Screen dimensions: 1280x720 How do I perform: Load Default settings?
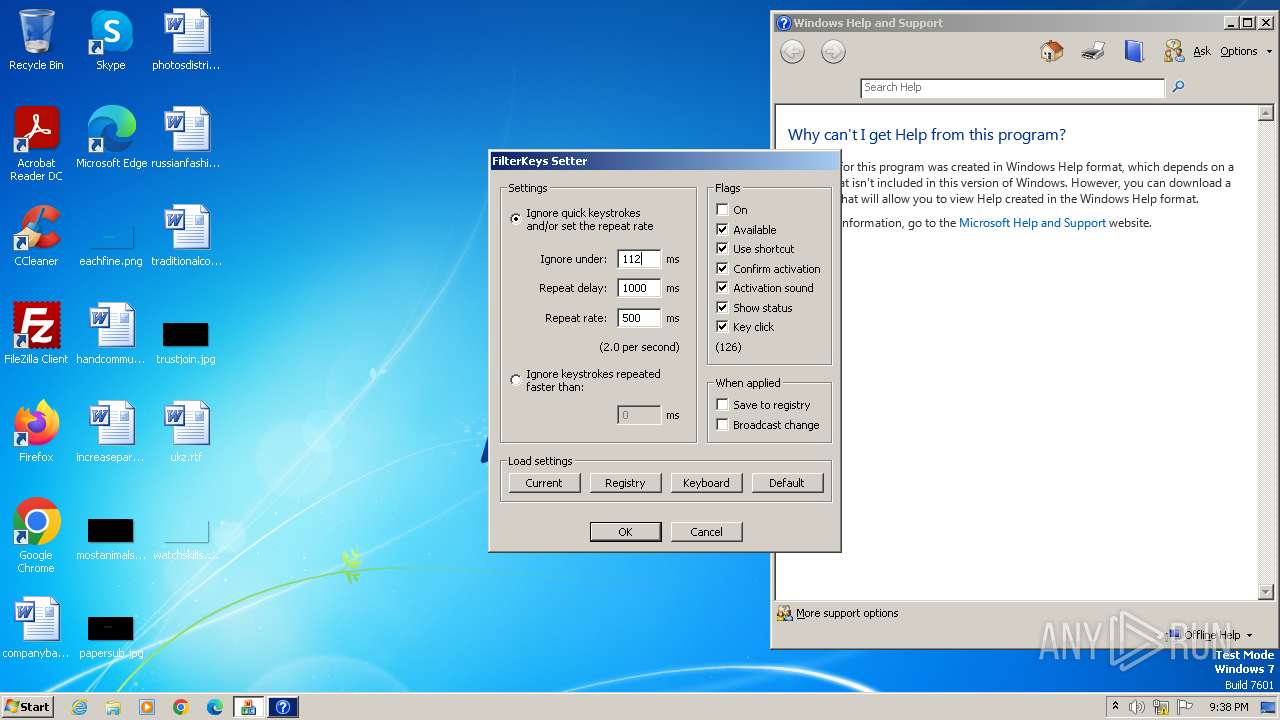[x=787, y=482]
